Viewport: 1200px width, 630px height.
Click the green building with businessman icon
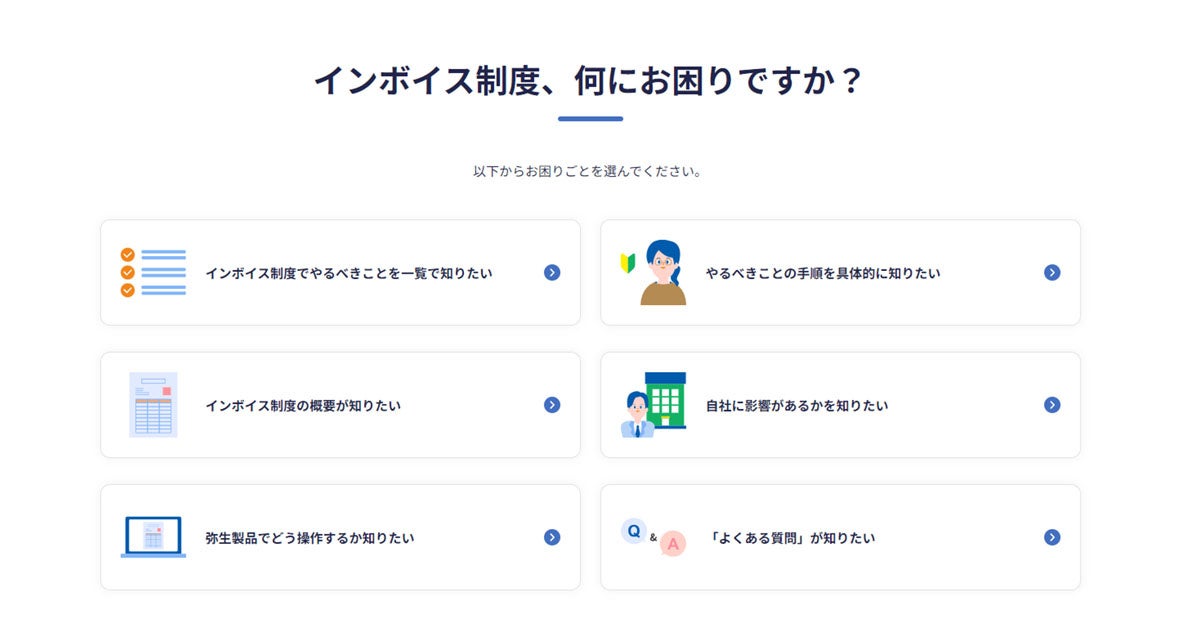(654, 404)
